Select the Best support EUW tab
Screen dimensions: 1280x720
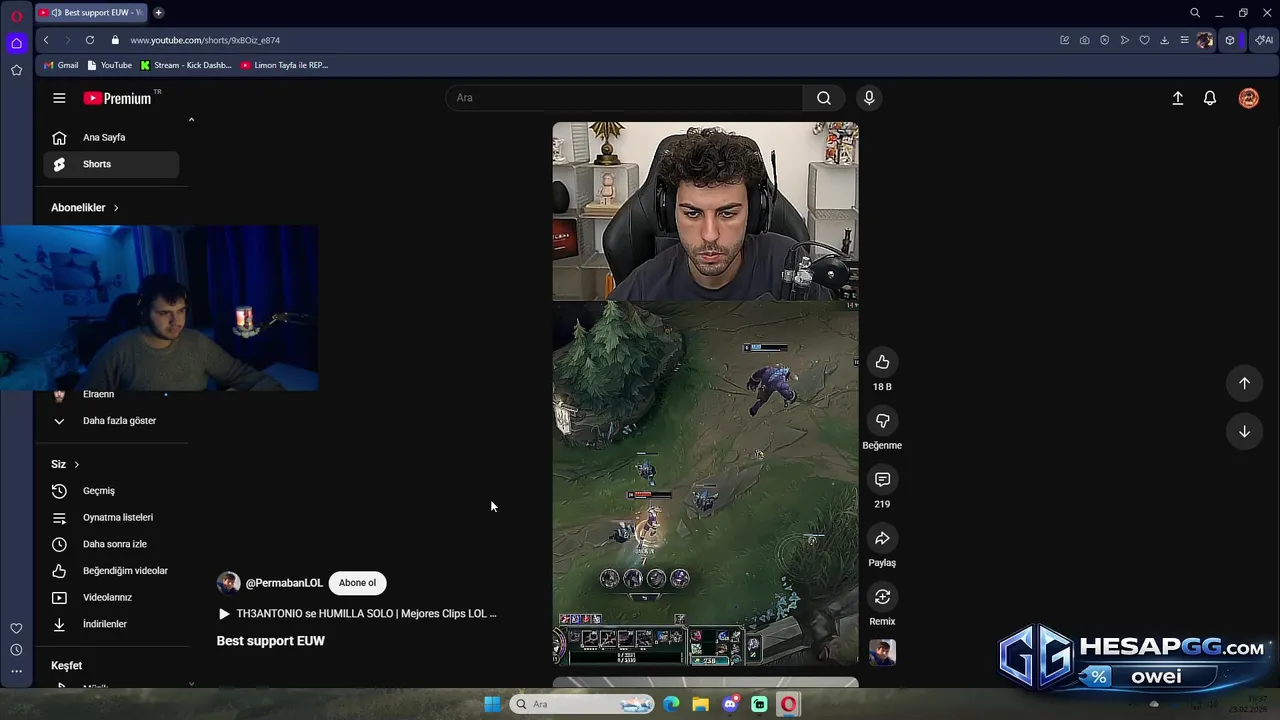[91, 13]
